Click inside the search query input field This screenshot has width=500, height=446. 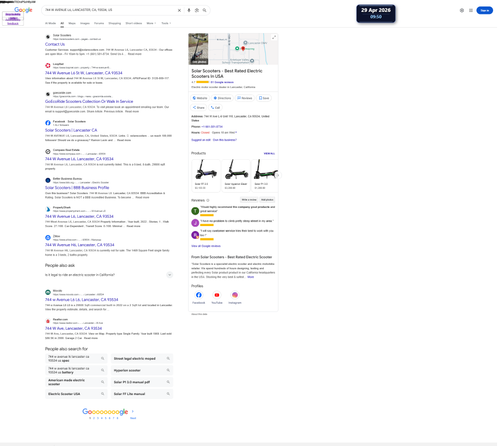(x=110, y=10)
